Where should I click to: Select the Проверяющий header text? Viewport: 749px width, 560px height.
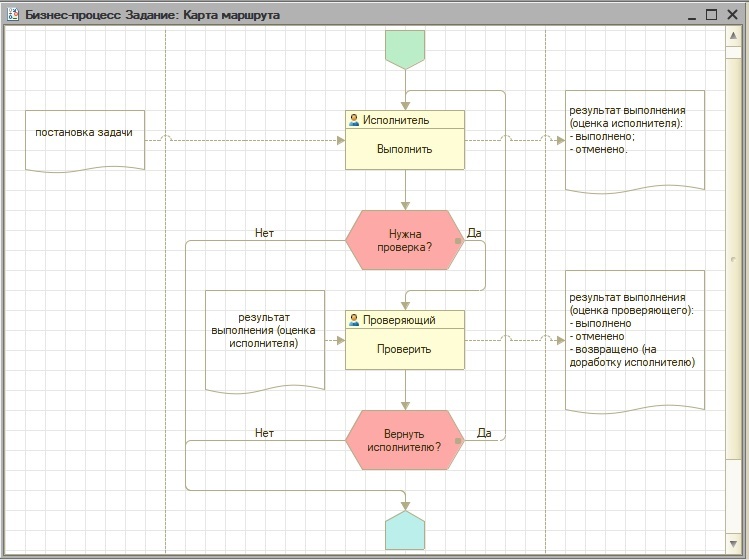pyautogui.click(x=399, y=320)
